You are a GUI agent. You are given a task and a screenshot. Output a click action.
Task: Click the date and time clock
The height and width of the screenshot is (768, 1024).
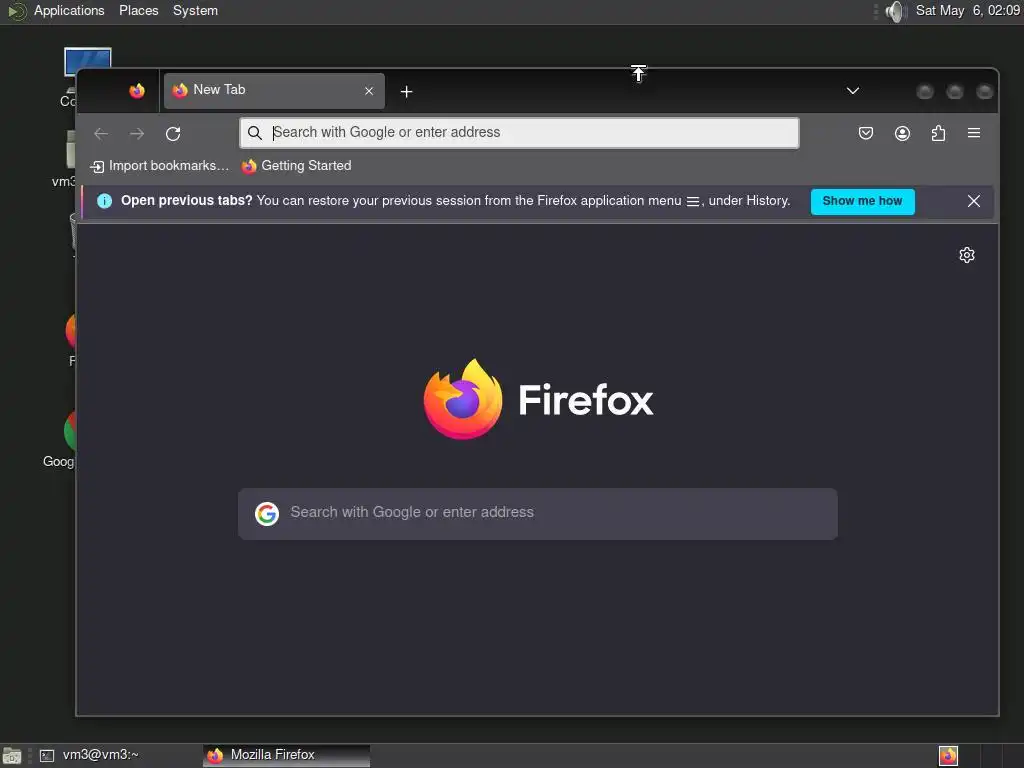coord(967,10)
